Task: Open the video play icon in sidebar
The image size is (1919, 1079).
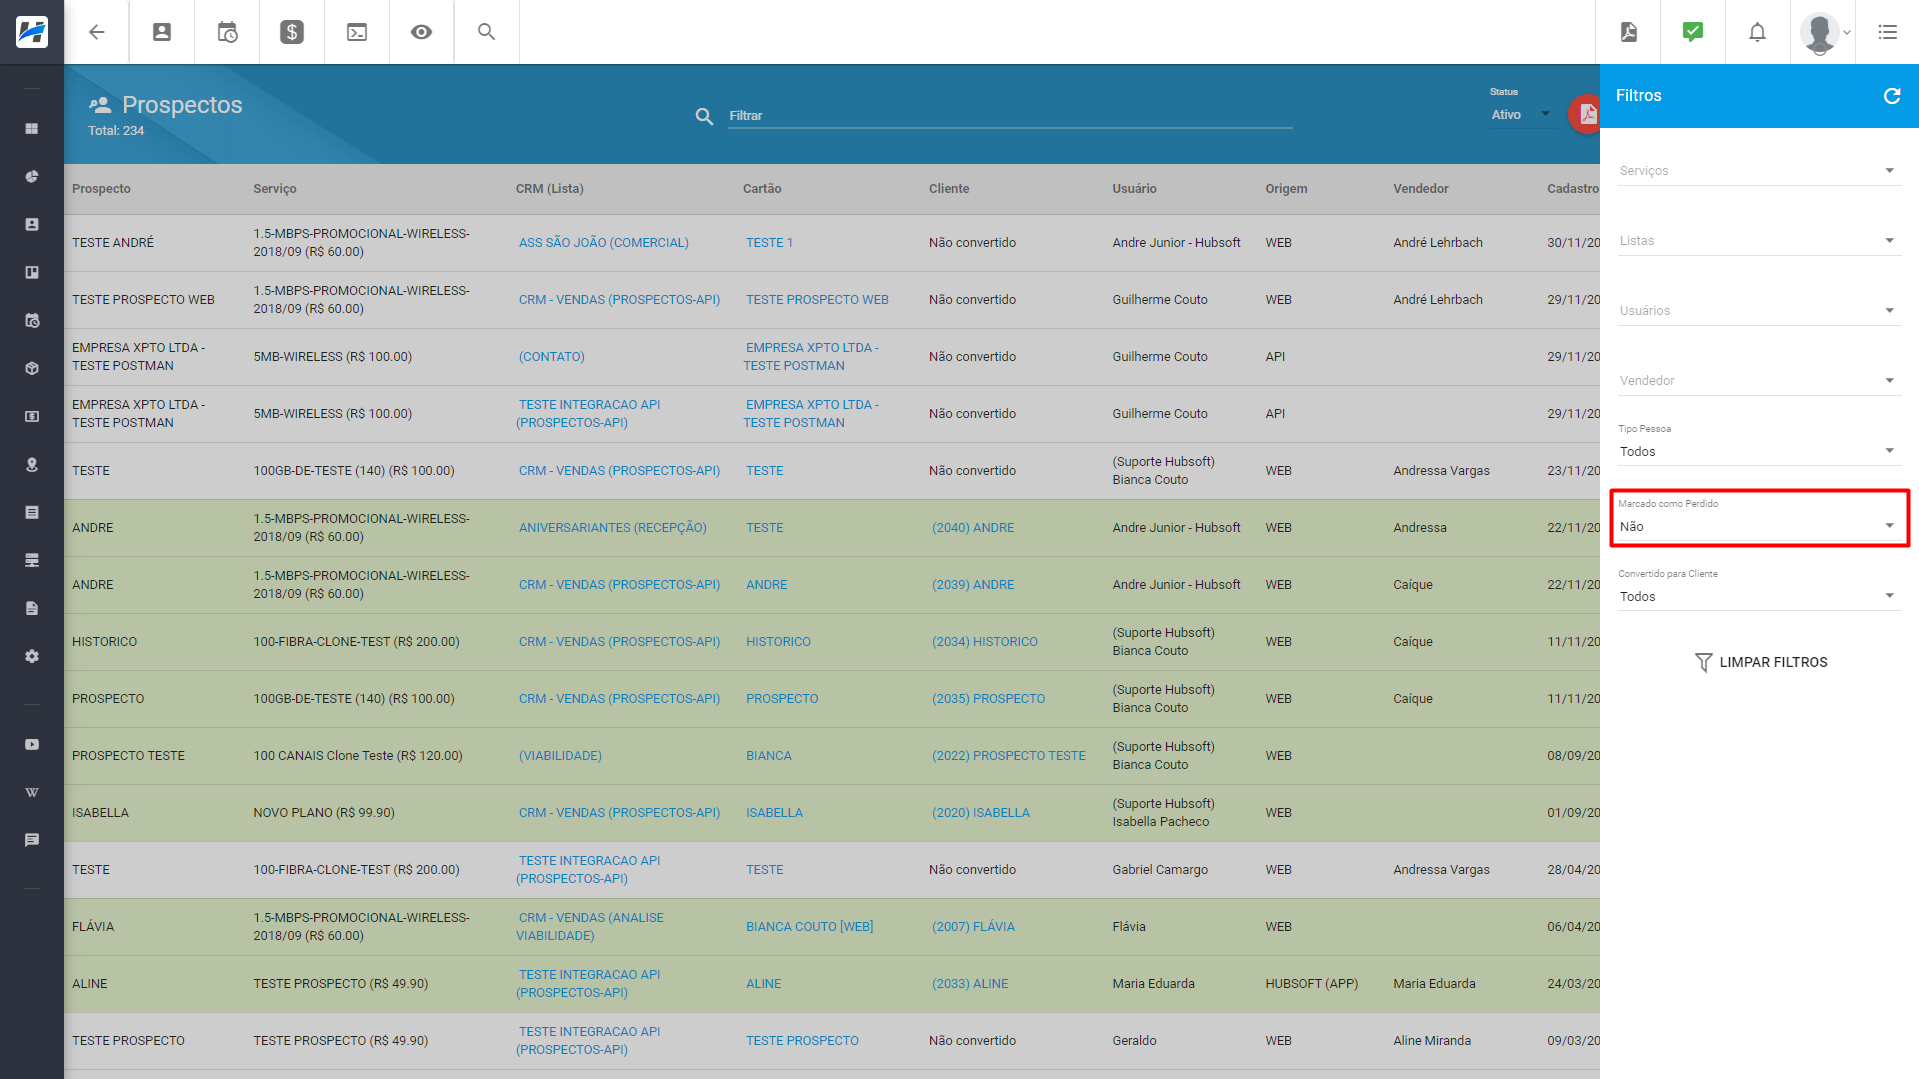Action: click(x=32, y=744)
